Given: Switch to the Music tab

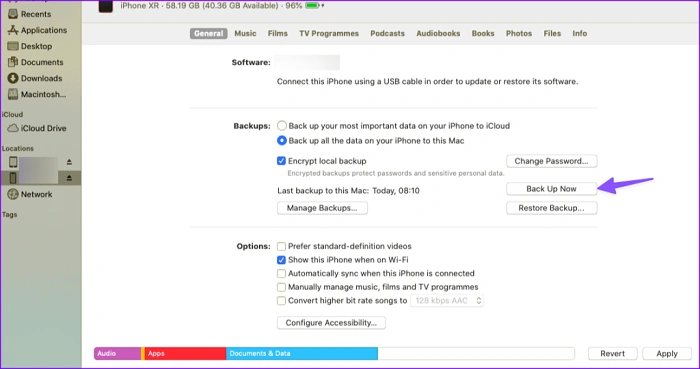Looking at the screenshot, I should click(x=245, y=33).
